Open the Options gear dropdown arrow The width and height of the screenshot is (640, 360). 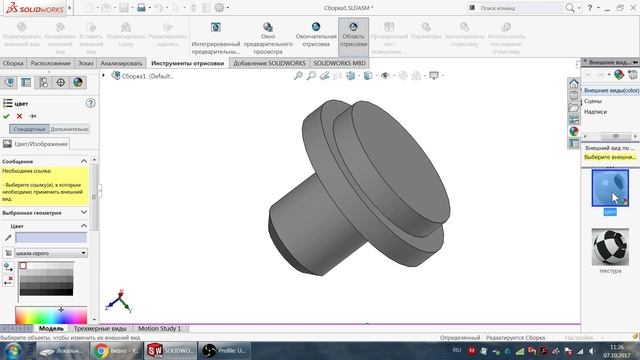click(227, 8)
